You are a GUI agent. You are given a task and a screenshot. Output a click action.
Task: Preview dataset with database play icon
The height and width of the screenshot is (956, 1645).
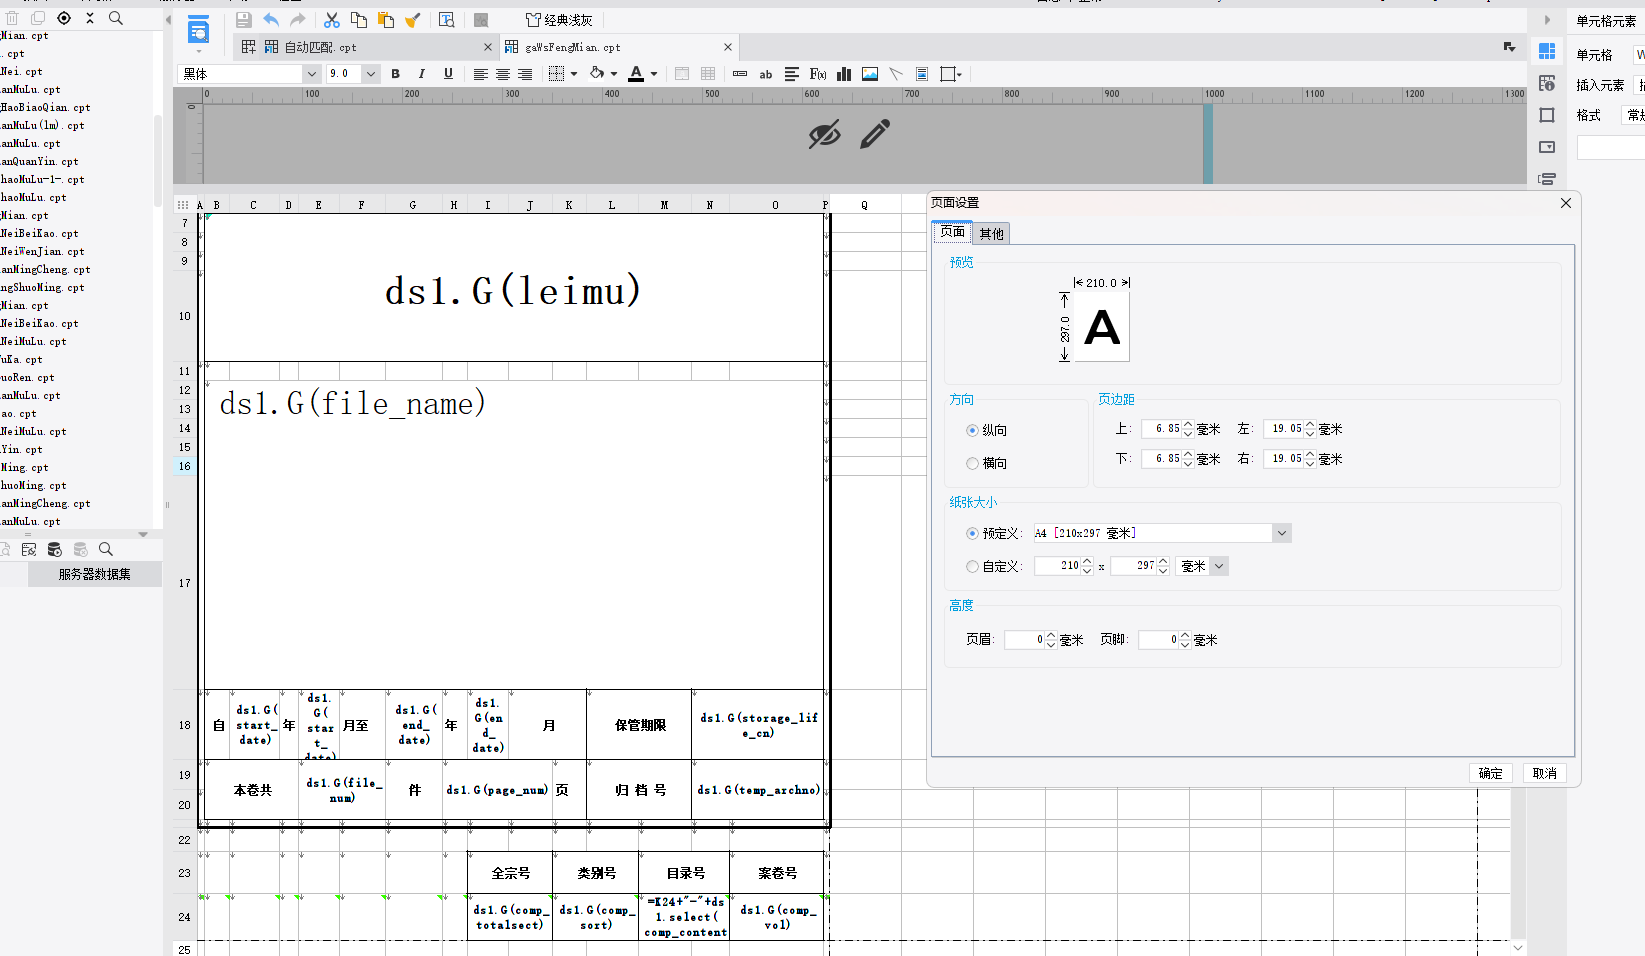55,549
